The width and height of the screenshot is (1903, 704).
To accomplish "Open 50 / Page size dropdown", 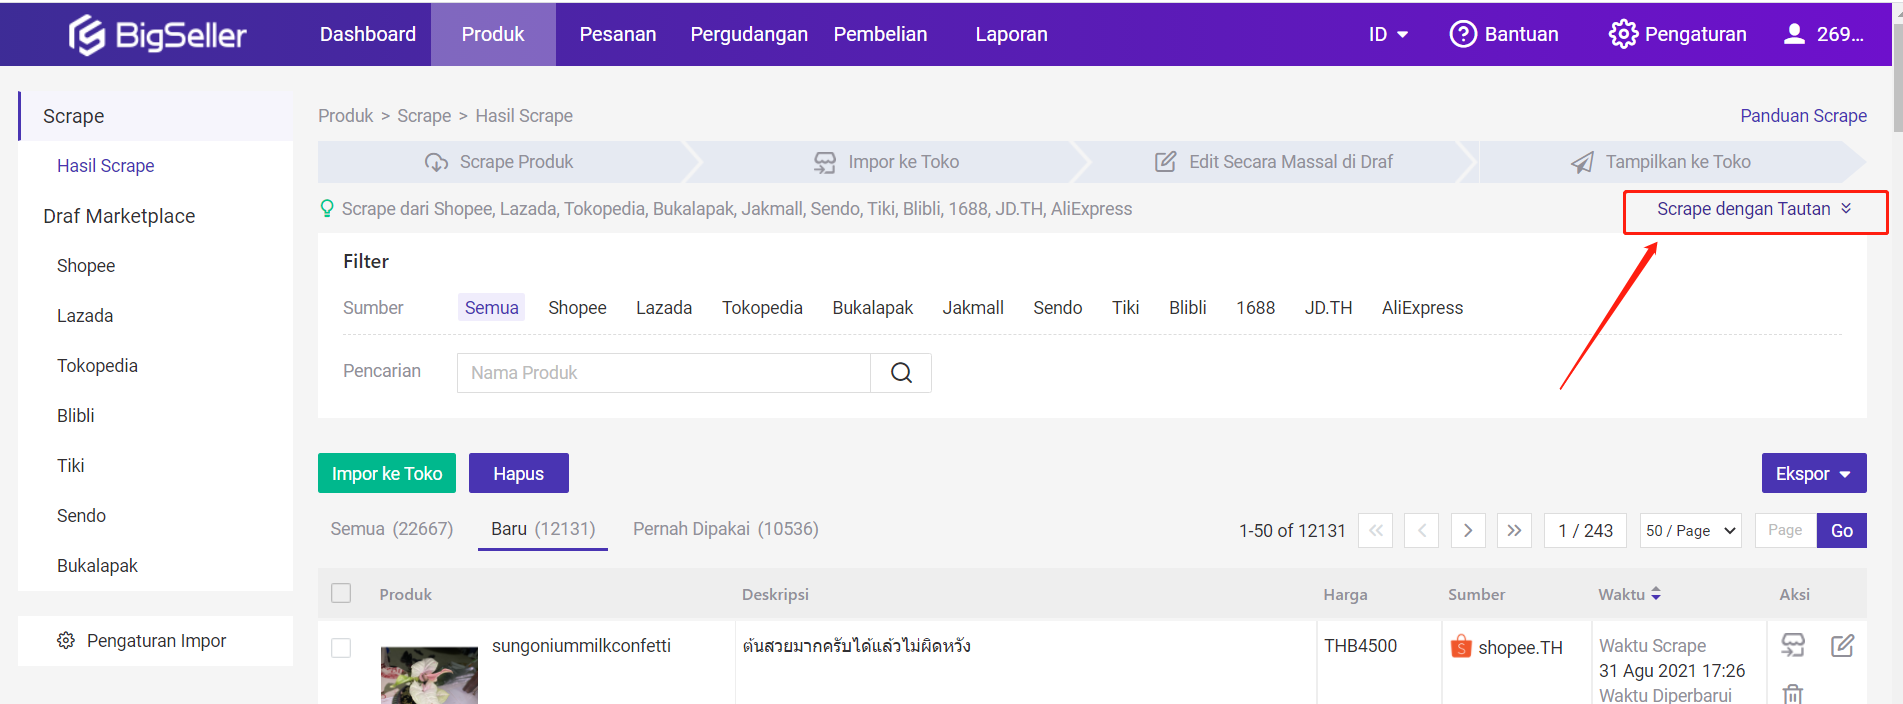I will (1691, 531).
